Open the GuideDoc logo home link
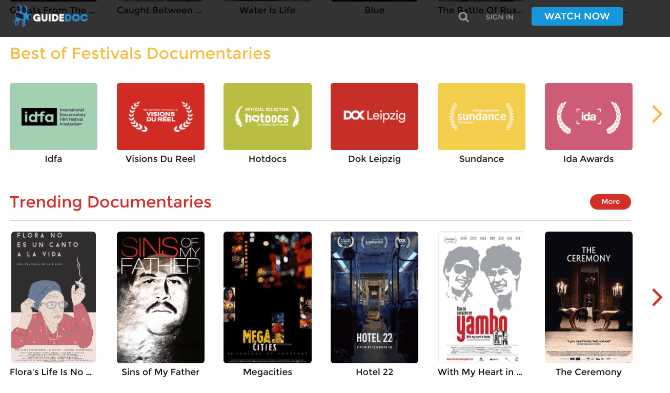 (50, 16)
